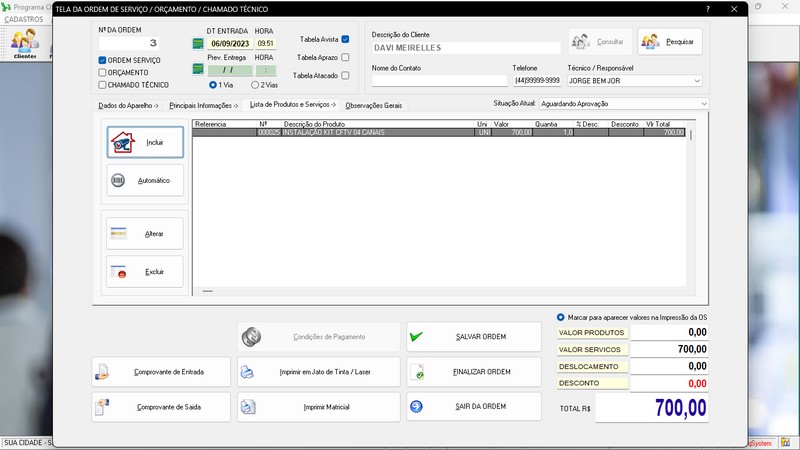Click the blue arrow Sair da Ordem icon
The width and height of the screenshot is (800, 450).
[416, 407]
